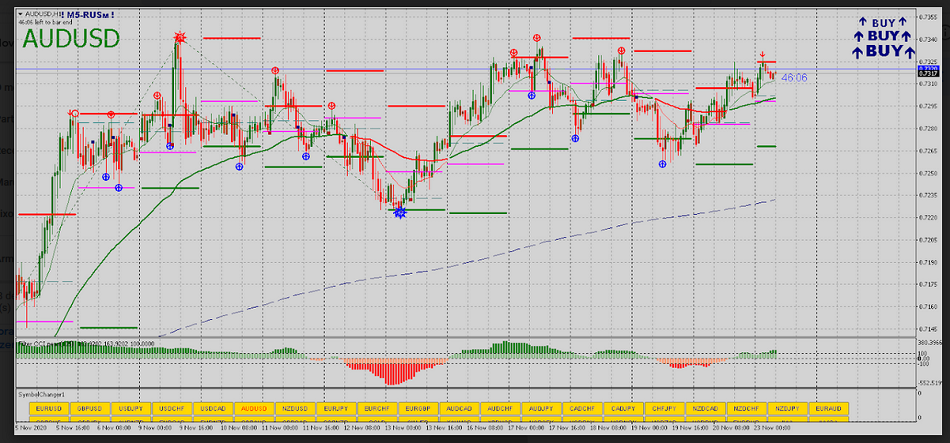Image resolution: width=950 pixels, height=443 pixels.
Task: Select the USDJPY symbol button
Action: (131, 409)
